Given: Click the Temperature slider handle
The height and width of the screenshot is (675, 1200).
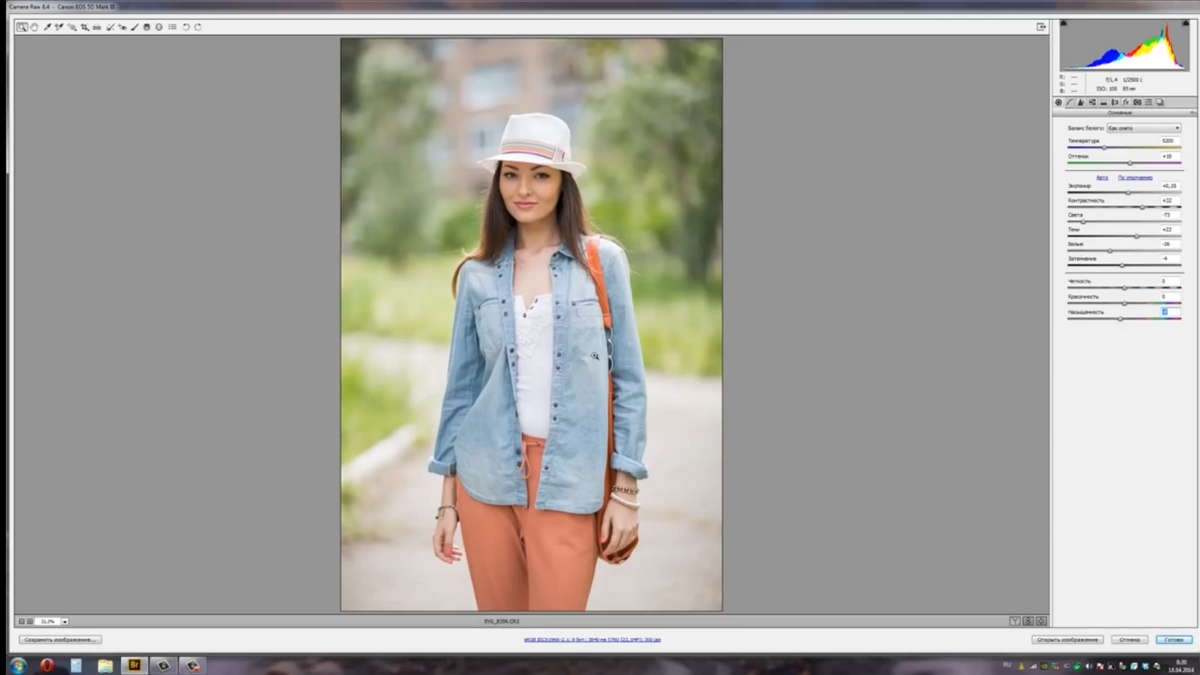Looking at the screenshot, I should (1104, 148).
